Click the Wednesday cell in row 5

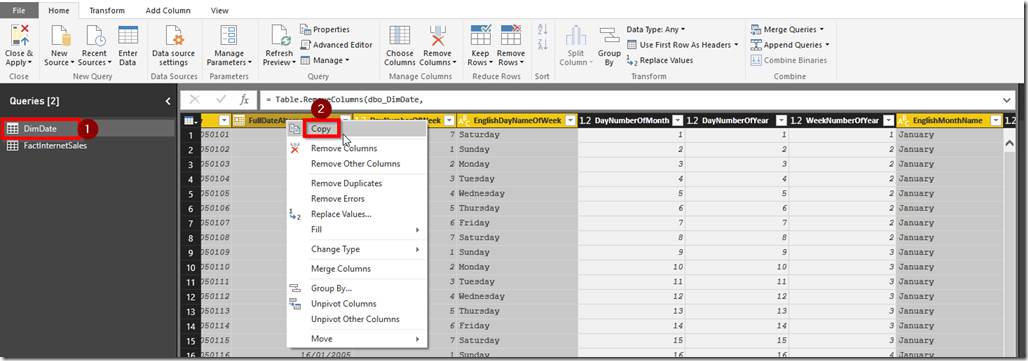[517, 193]
